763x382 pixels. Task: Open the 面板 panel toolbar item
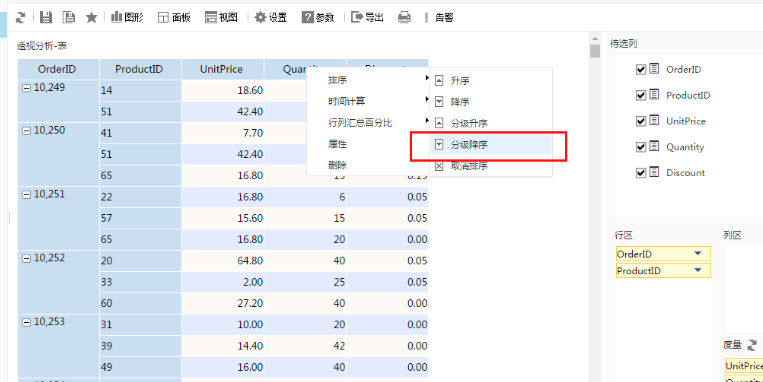pos(174,18)
